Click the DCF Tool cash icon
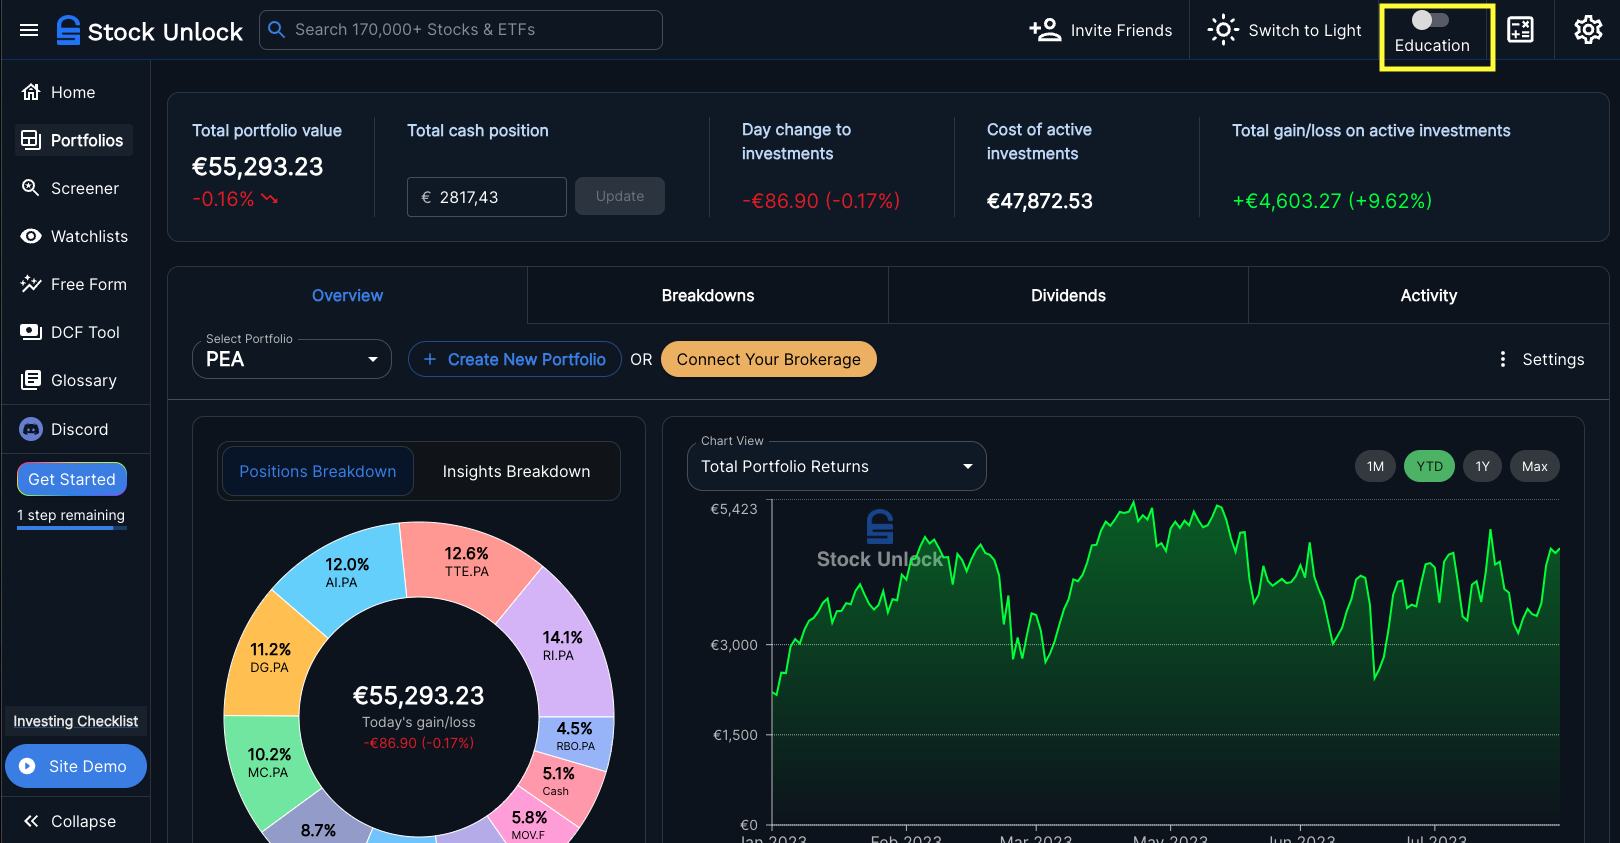Viewport: 1620px width, 843px height. coord(31,332)
